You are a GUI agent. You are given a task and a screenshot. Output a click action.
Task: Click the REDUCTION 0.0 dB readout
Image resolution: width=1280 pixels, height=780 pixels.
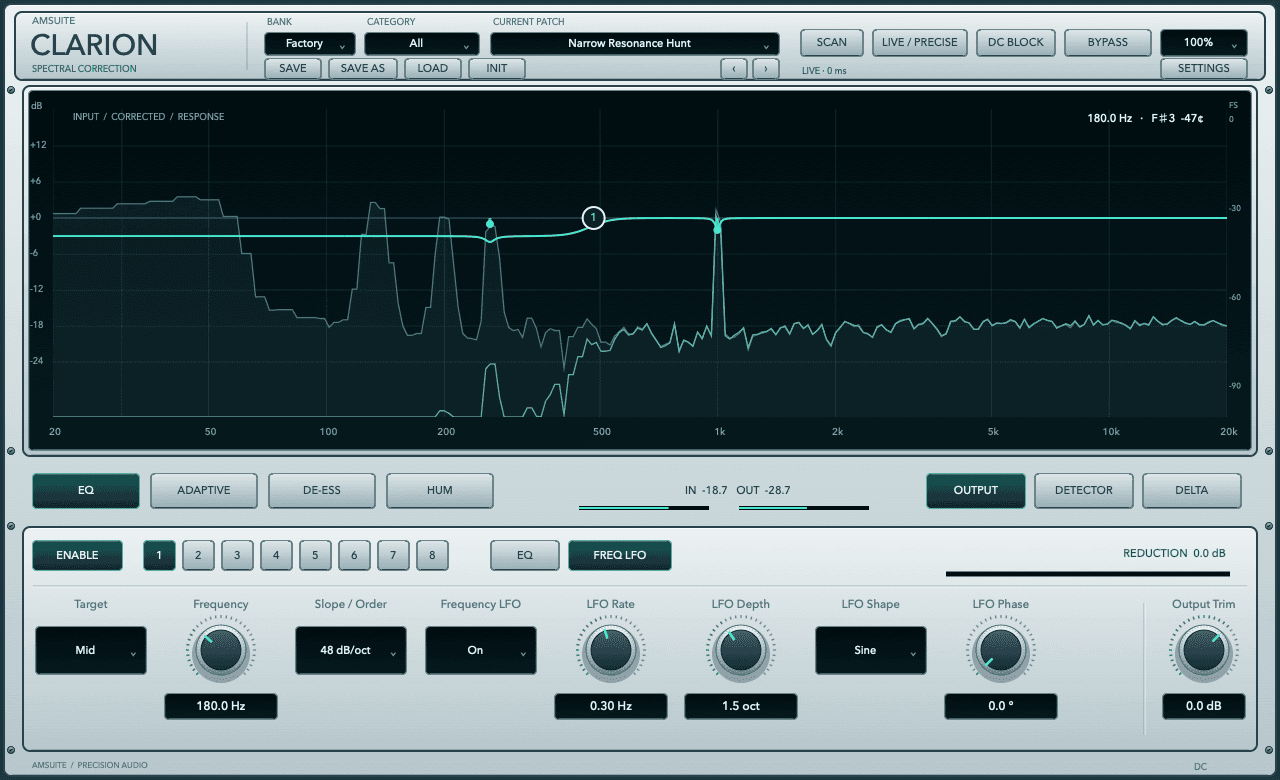coord(1174,553)
